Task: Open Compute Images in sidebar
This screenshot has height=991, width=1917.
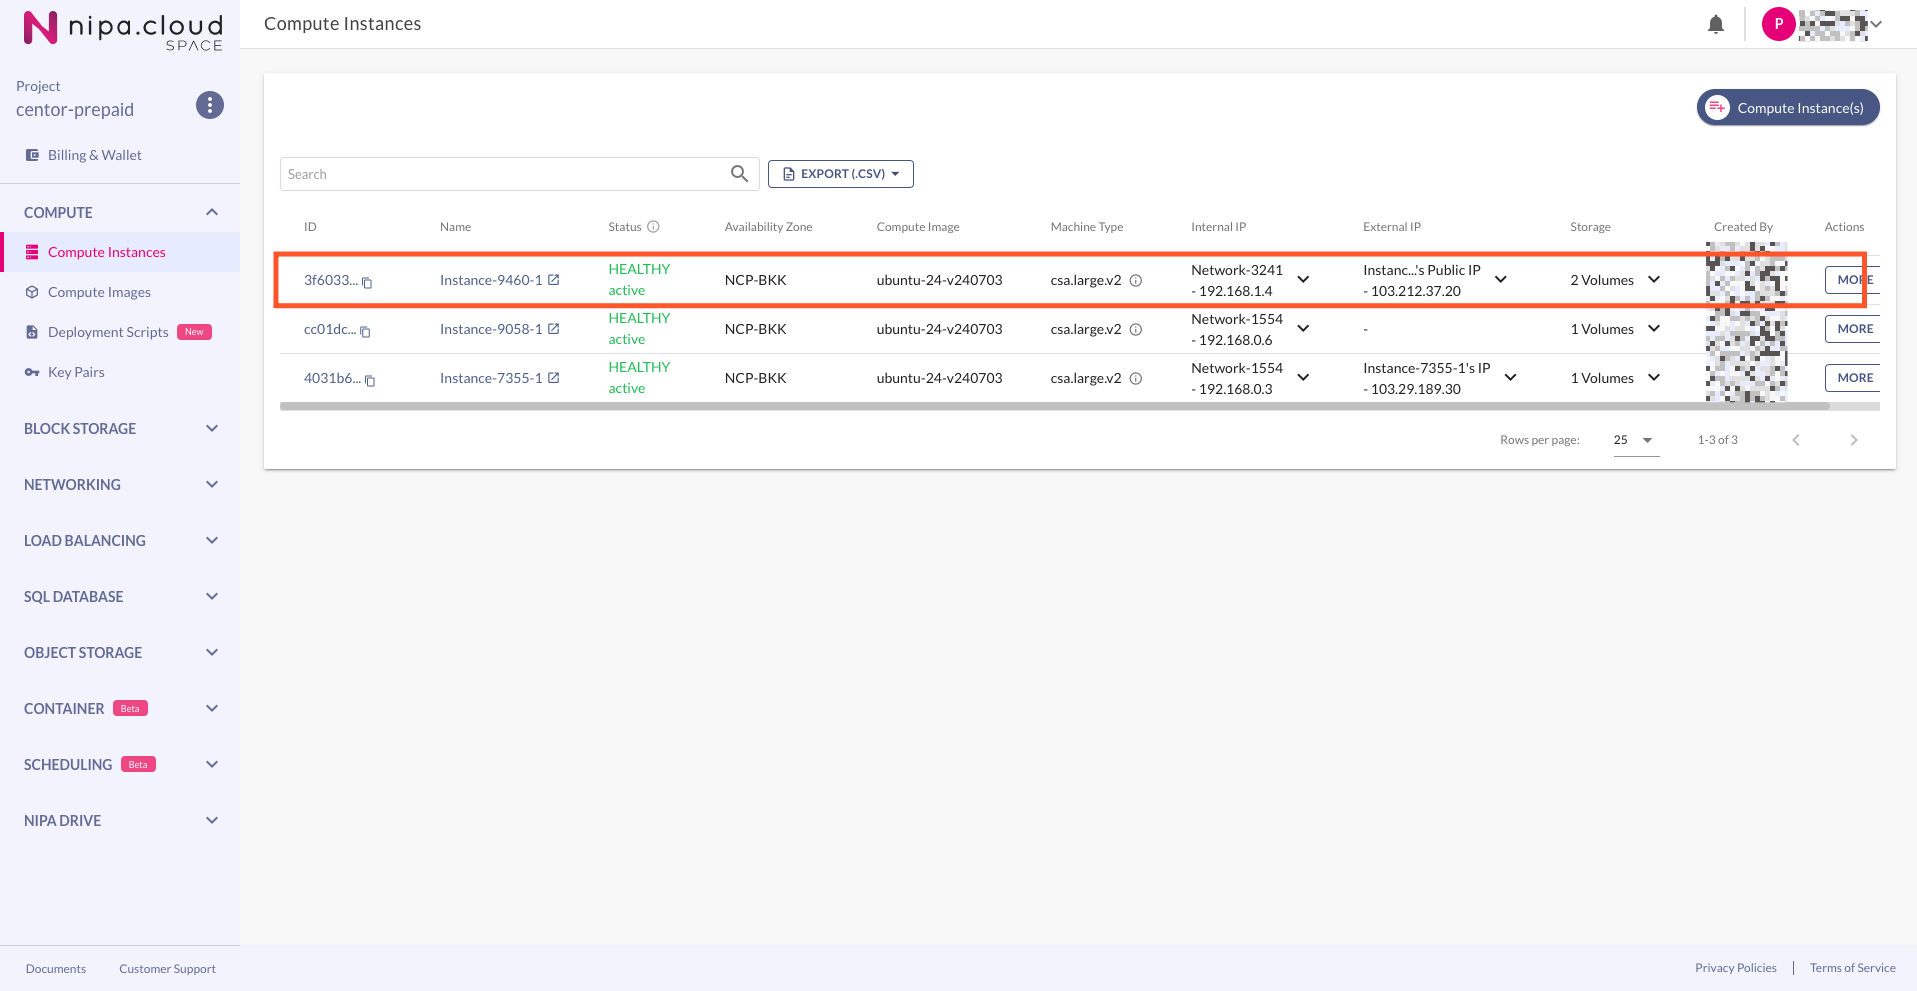Action: click(x=99, y=292)
